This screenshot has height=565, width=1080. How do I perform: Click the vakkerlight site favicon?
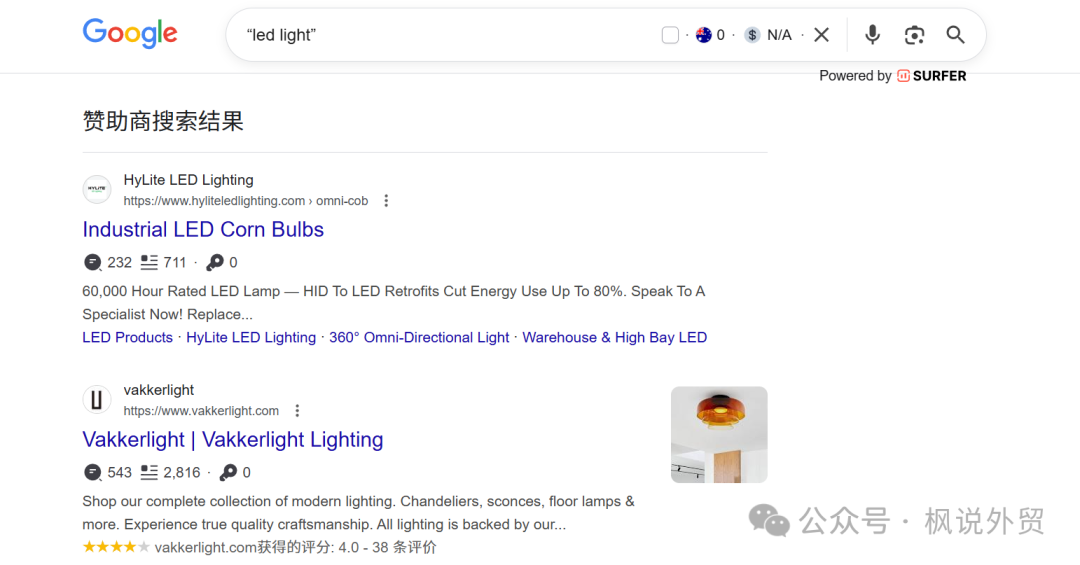(x=97, y=400)
